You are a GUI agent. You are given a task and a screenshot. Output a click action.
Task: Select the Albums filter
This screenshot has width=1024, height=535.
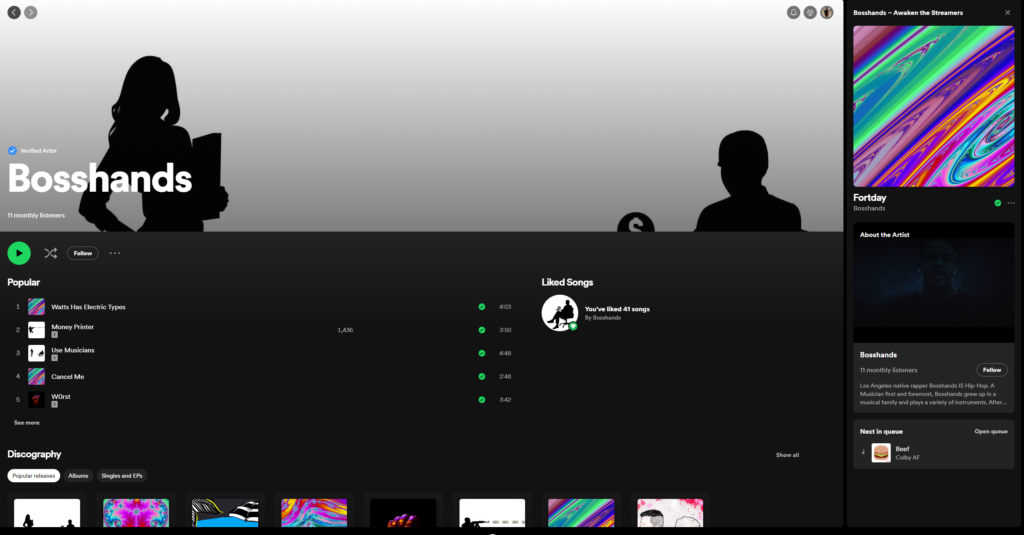point(78,476)
